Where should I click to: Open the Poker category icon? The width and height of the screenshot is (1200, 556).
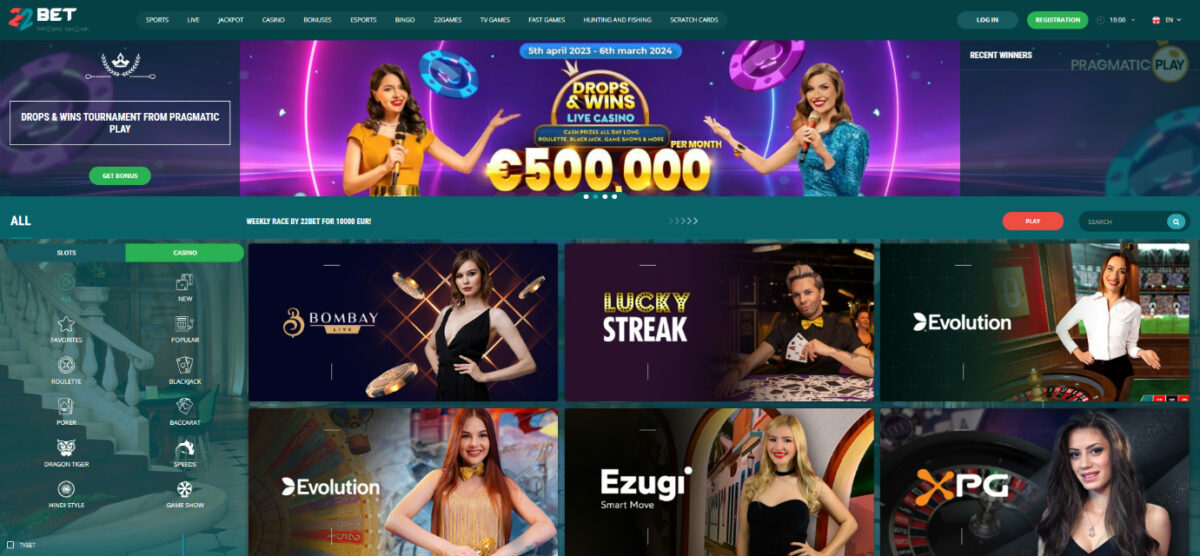tap(66, 406)
